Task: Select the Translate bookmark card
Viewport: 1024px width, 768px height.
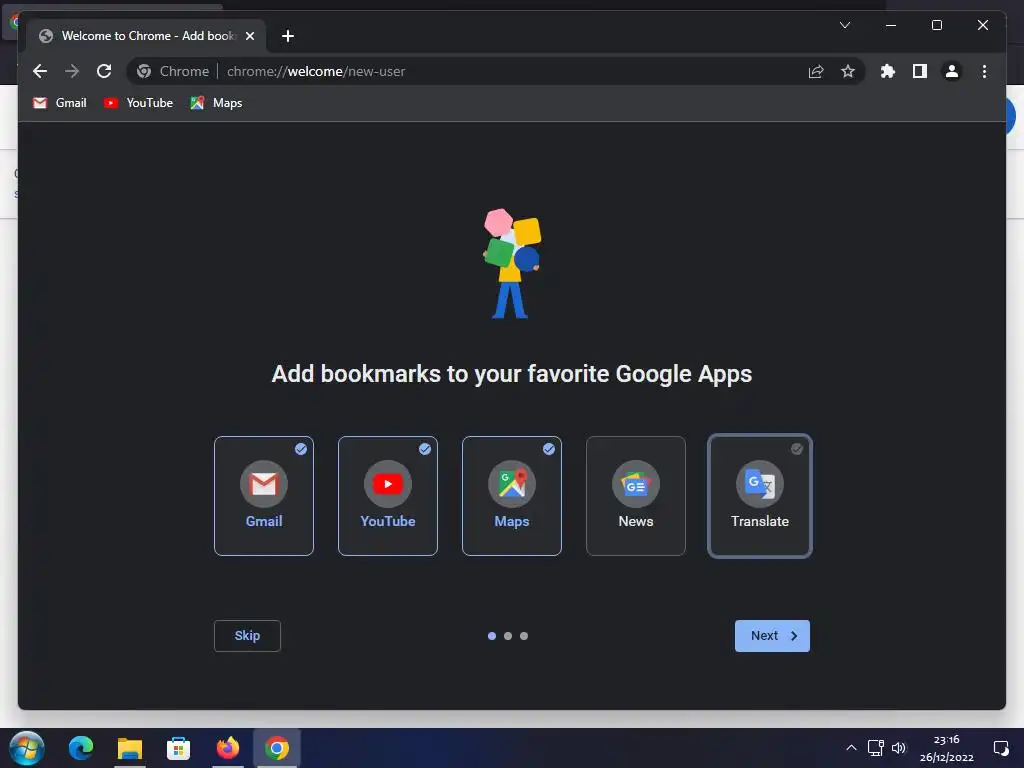Action: coord(760,496)
